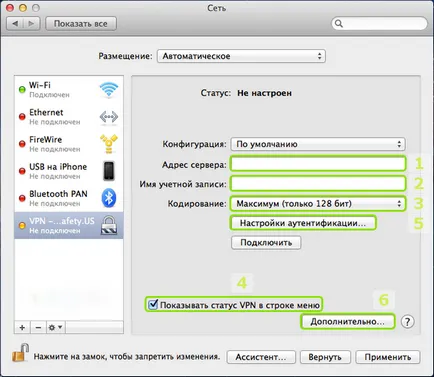The image size is (434, 377).
Task: Click the Bluetooth logo icon
Action: pos(109,198)
